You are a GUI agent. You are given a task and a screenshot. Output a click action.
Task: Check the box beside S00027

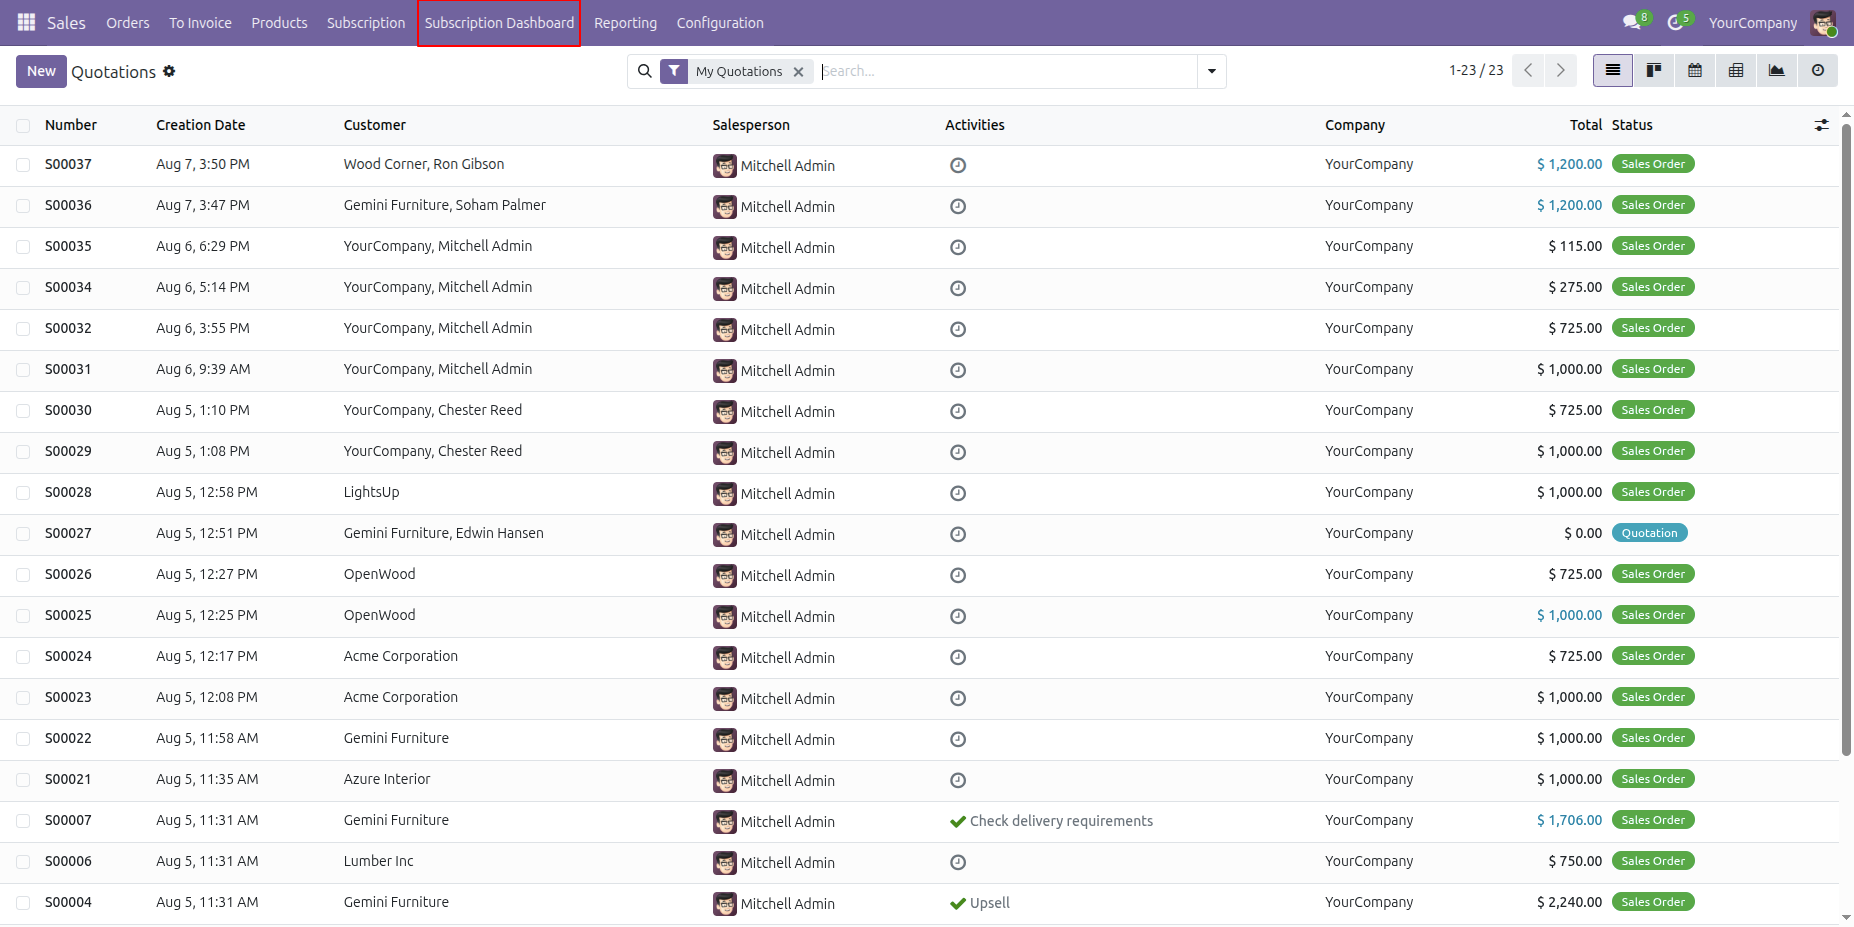pyautogui.click(x=23, y=534)
